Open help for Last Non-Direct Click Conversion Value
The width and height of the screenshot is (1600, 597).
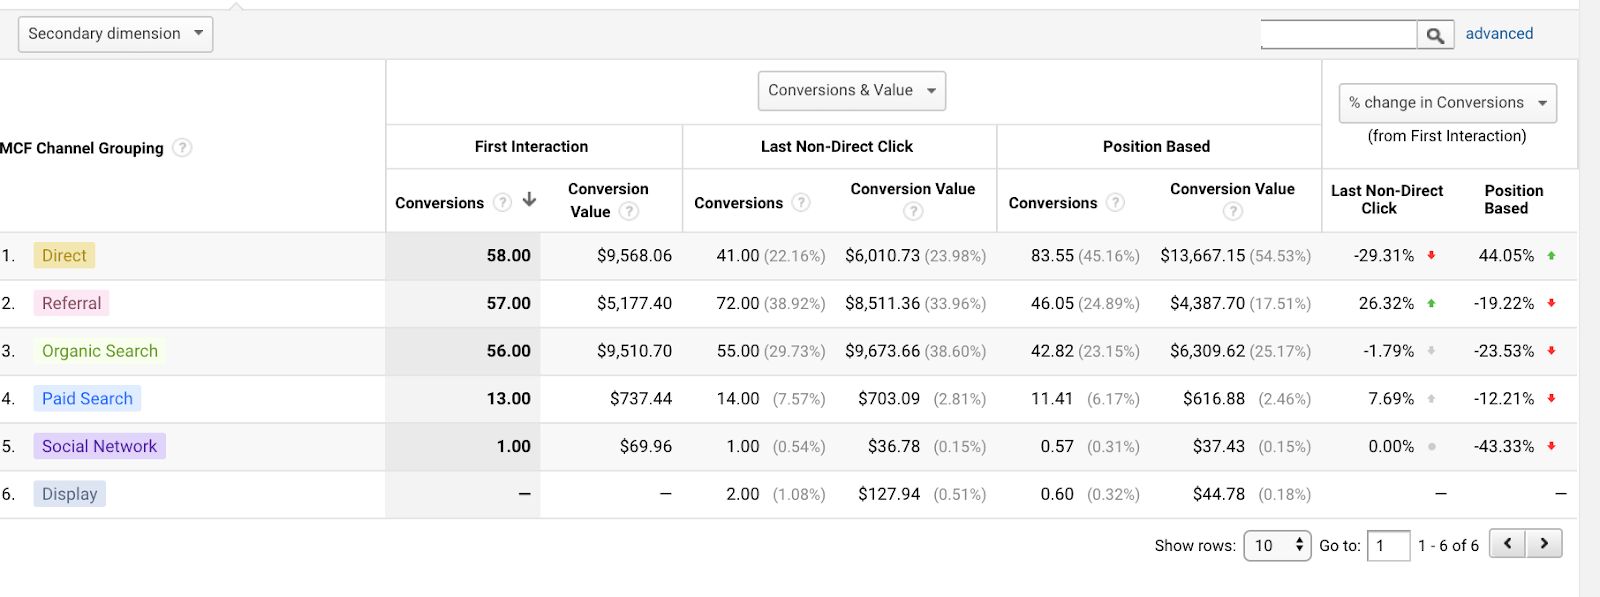click(x=913, y=211)
